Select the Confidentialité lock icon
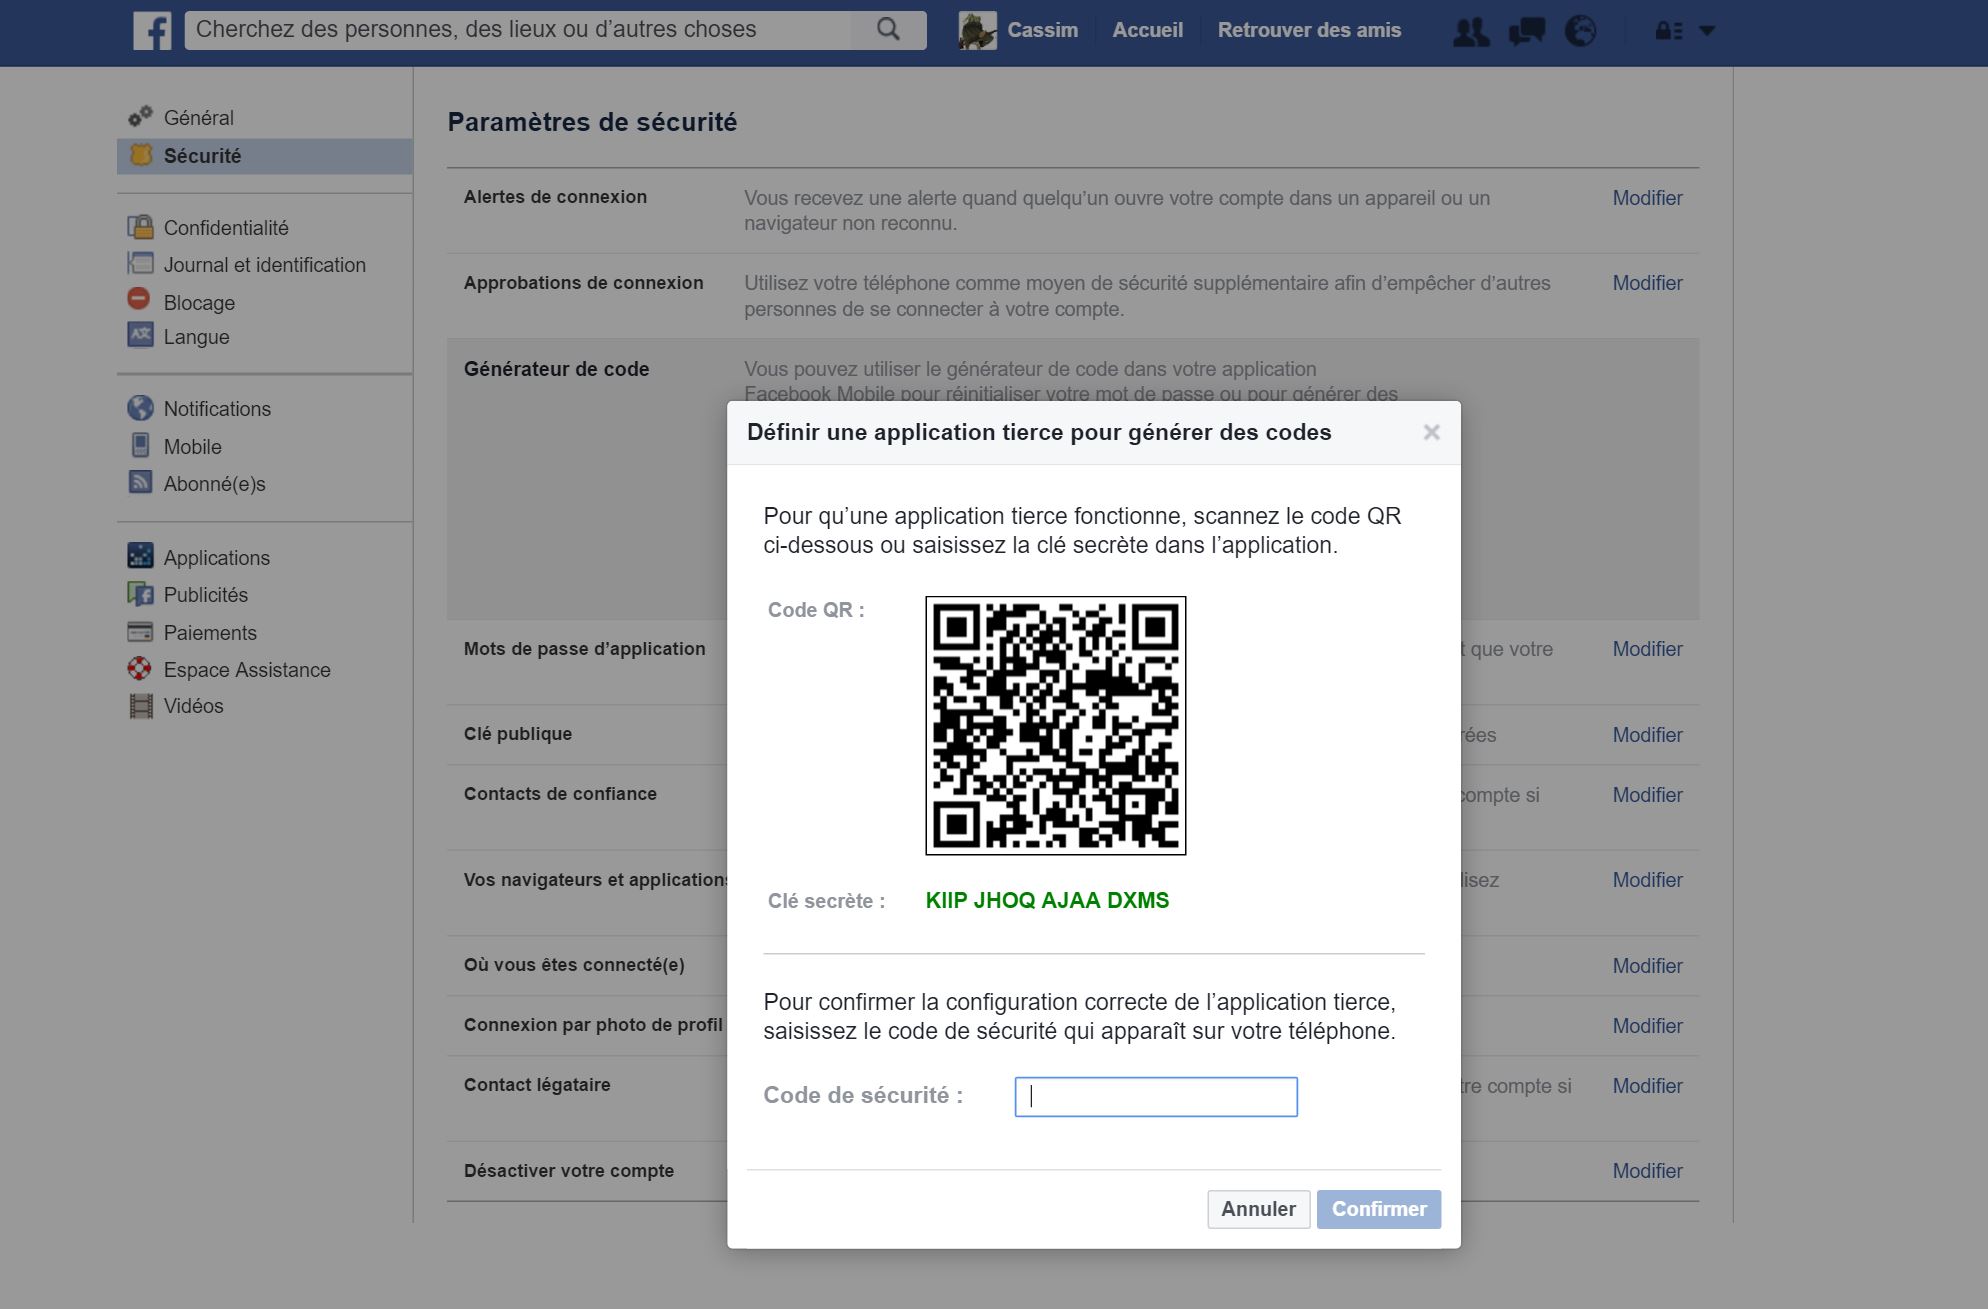 click(141, 227)
